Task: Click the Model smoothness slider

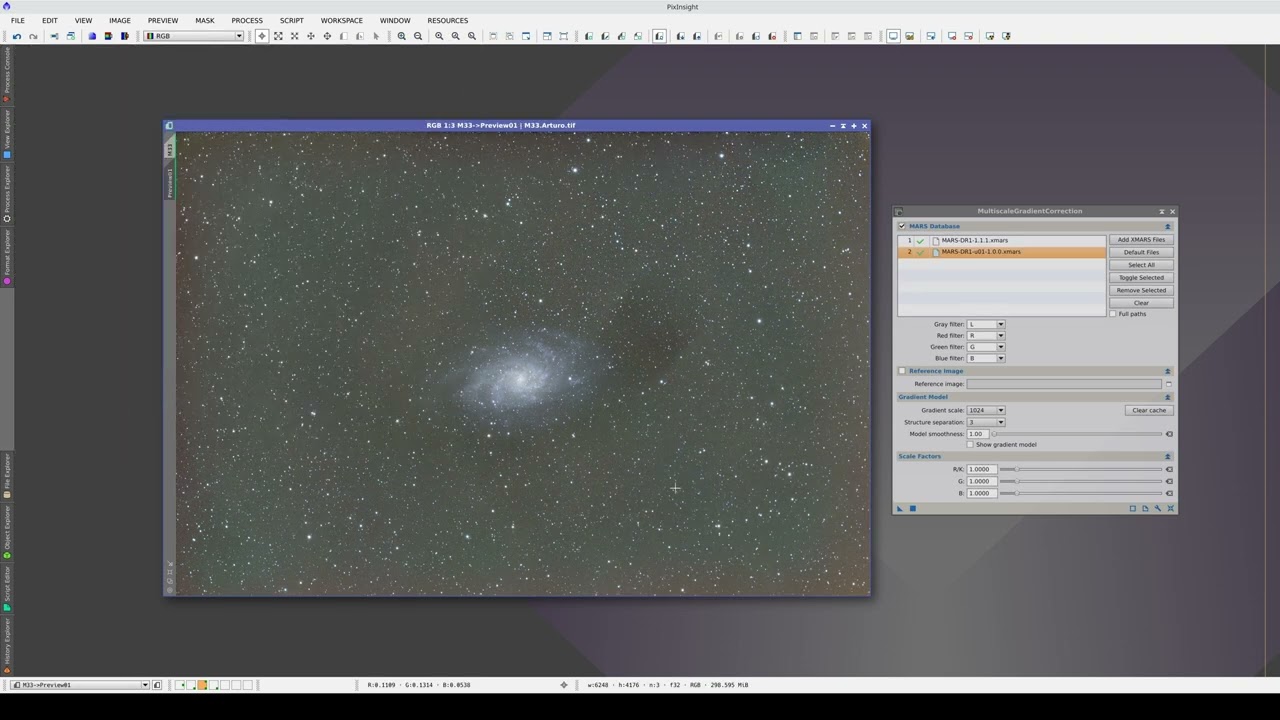Action: (1076, 434)
